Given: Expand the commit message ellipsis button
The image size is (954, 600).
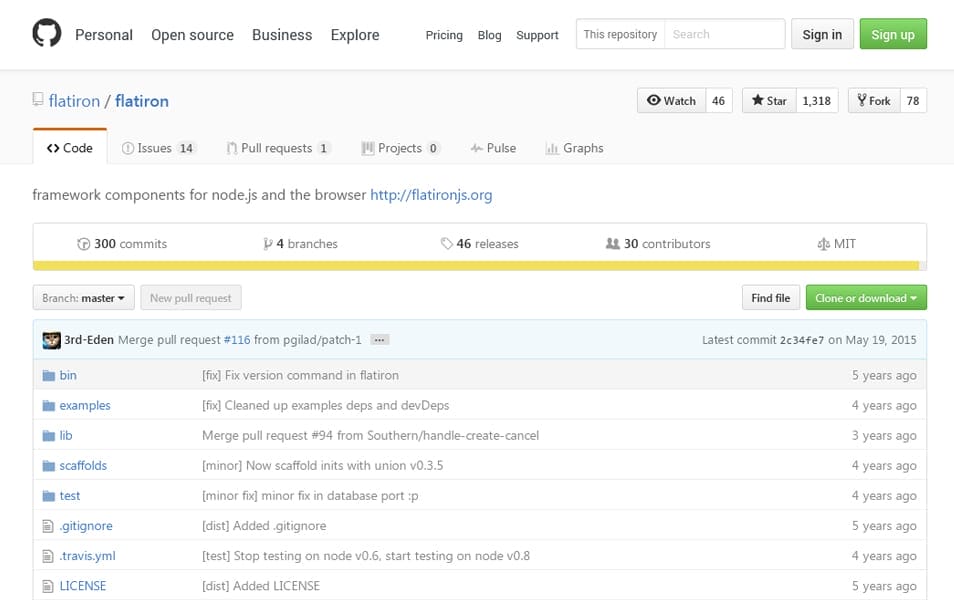Looking at the screenshot, I should click(379, 340).
